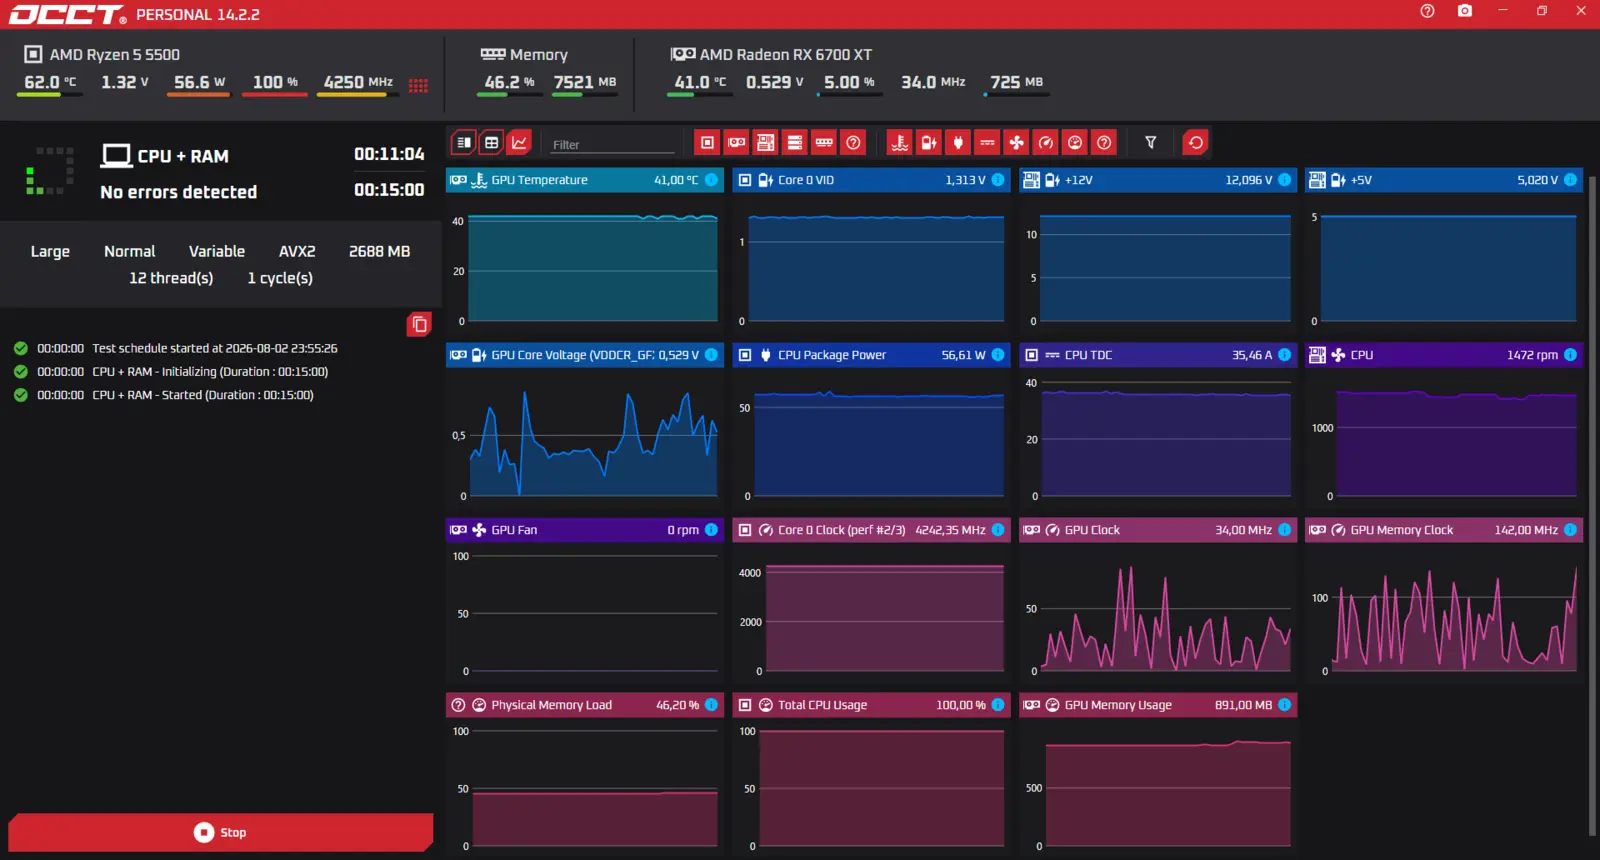Switch to the list view layout icon
1600x860 pixels.
pos(464,143)
